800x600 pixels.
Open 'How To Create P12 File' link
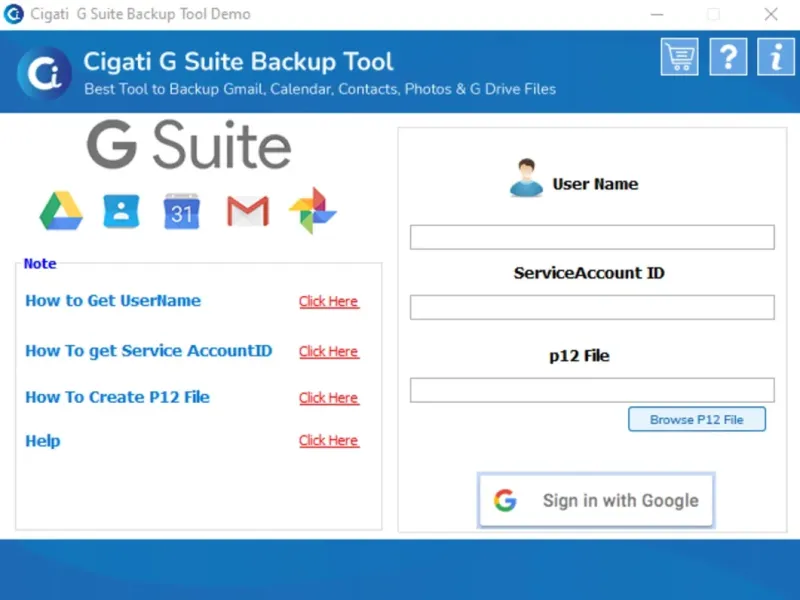point(328,398)
